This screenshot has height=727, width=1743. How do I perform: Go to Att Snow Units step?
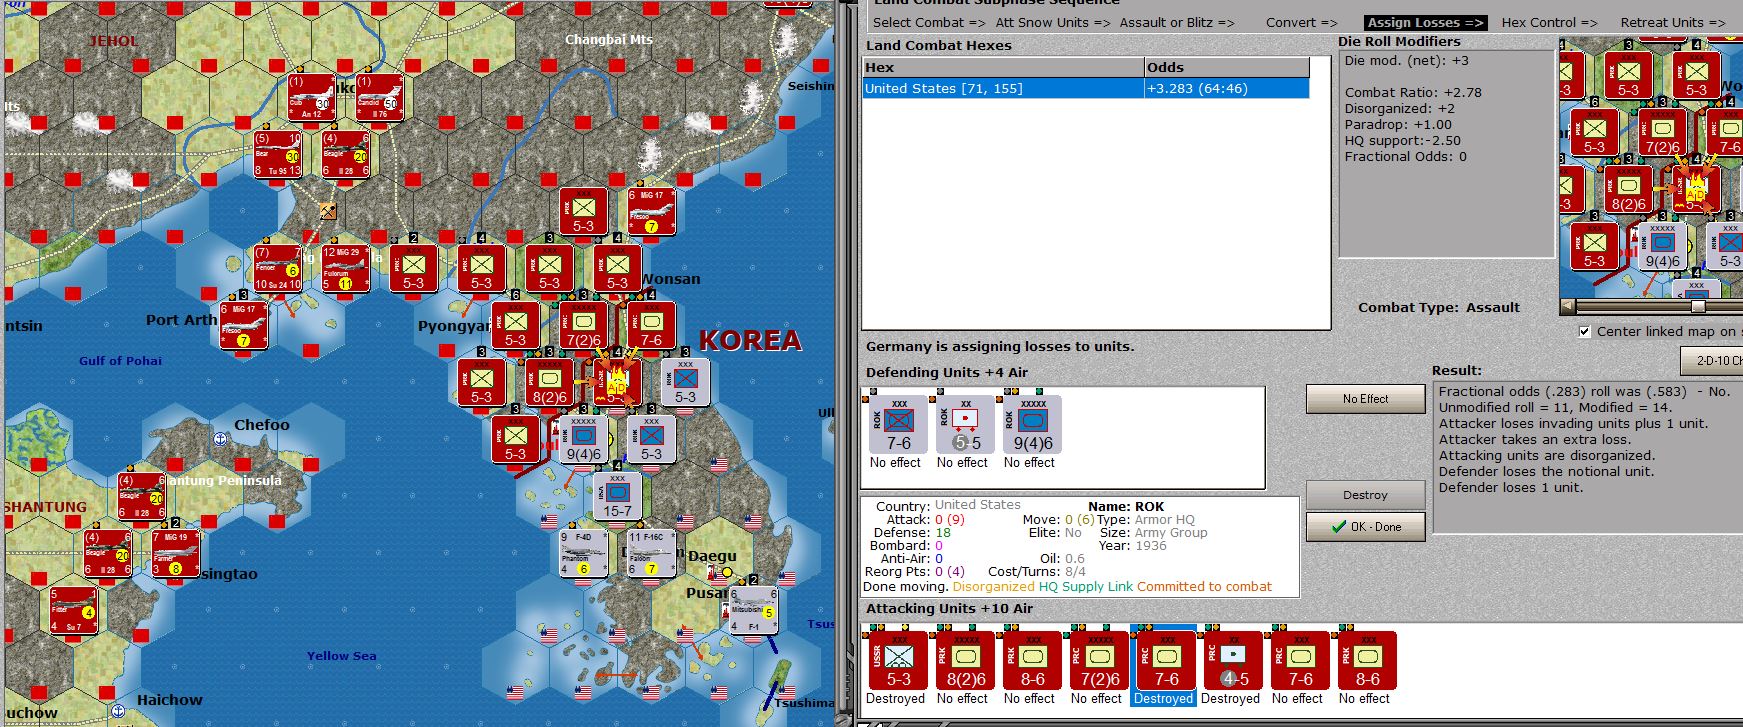point(1053,22)
